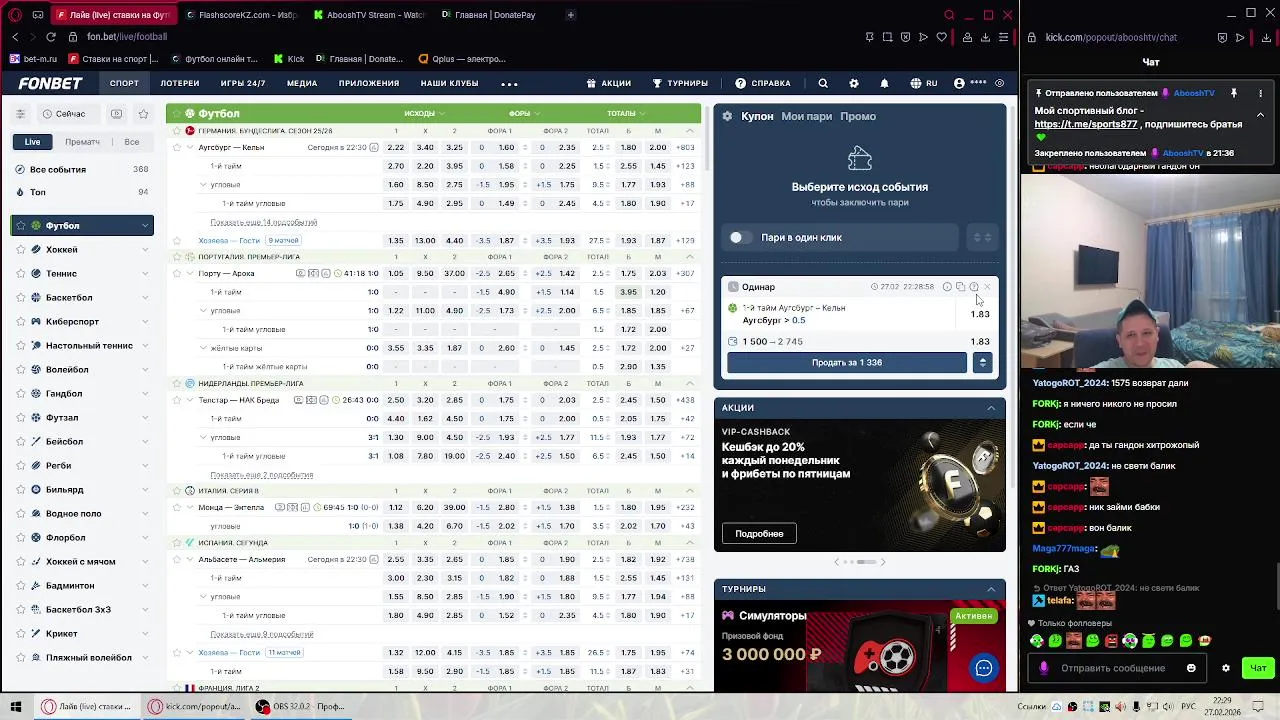Open the emoji picker in Kick chat

pos(1191,668)
